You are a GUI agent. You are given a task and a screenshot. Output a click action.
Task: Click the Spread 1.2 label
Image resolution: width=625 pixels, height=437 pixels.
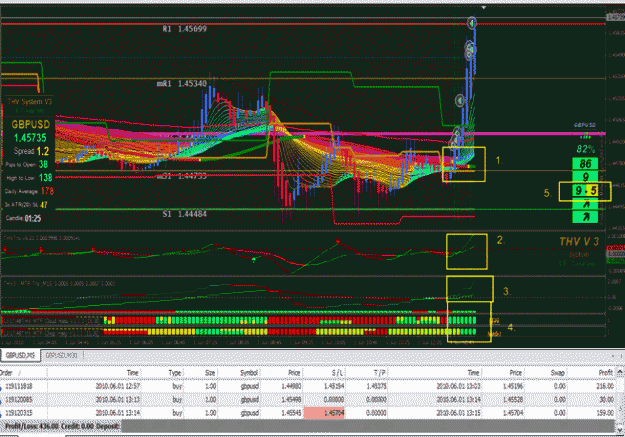pos(31,152)
